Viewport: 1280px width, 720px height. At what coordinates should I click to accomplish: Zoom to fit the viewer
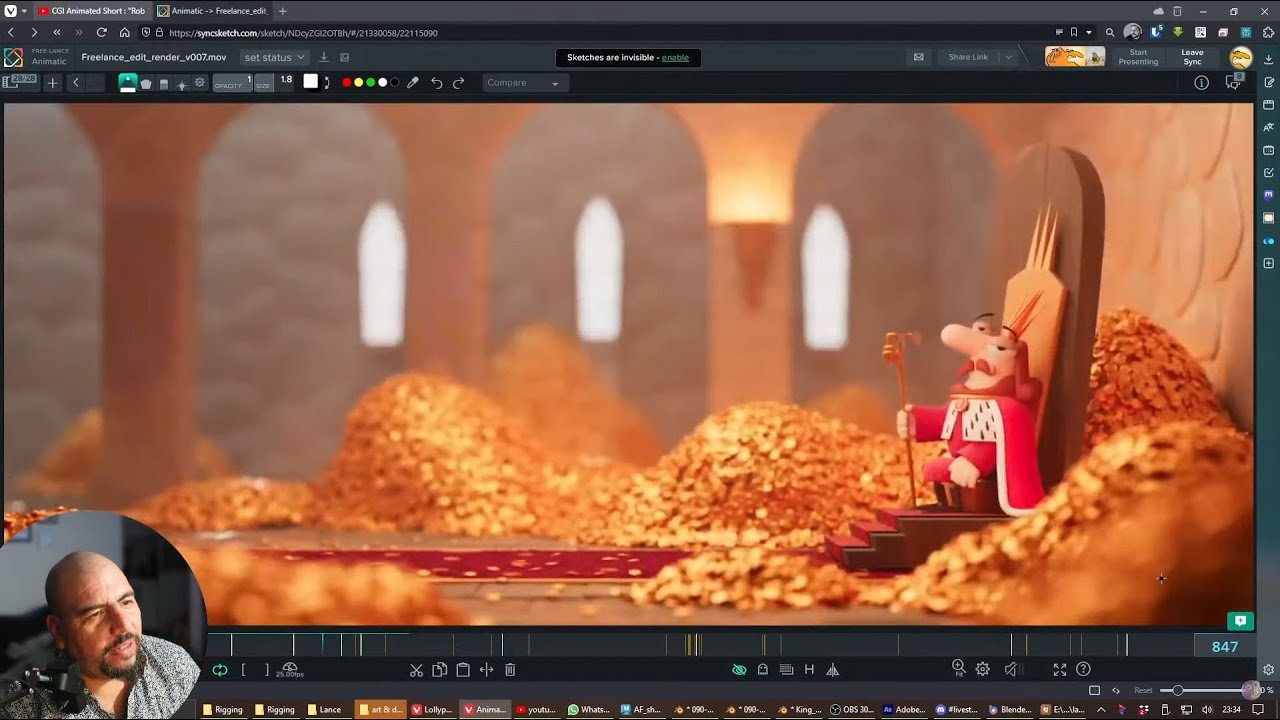point(958,669)
